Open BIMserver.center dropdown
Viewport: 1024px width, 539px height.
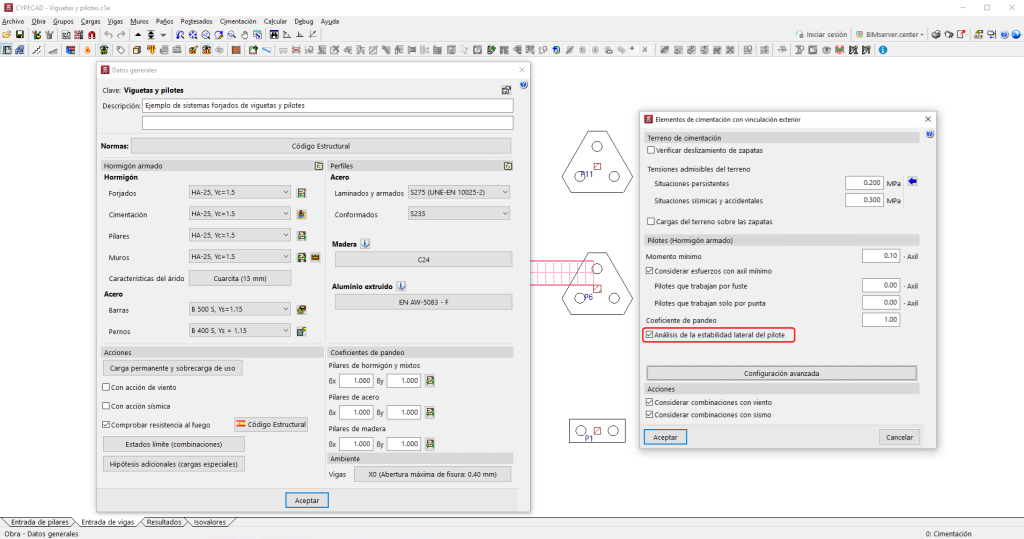[x=889, y=35]
